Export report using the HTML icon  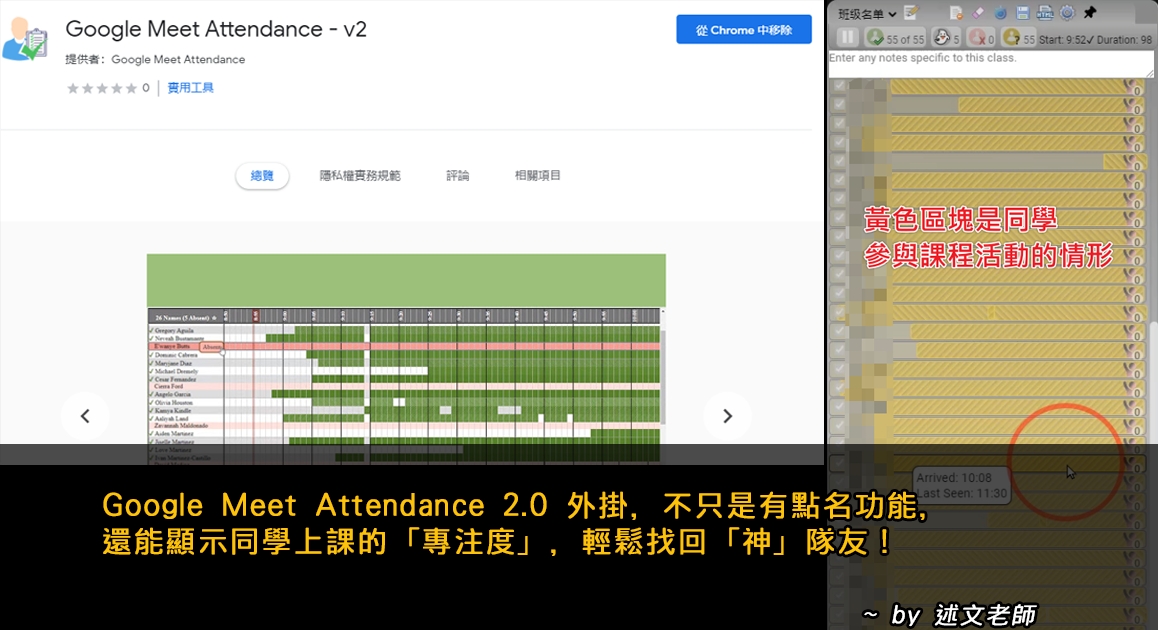tap(1045, 13)
